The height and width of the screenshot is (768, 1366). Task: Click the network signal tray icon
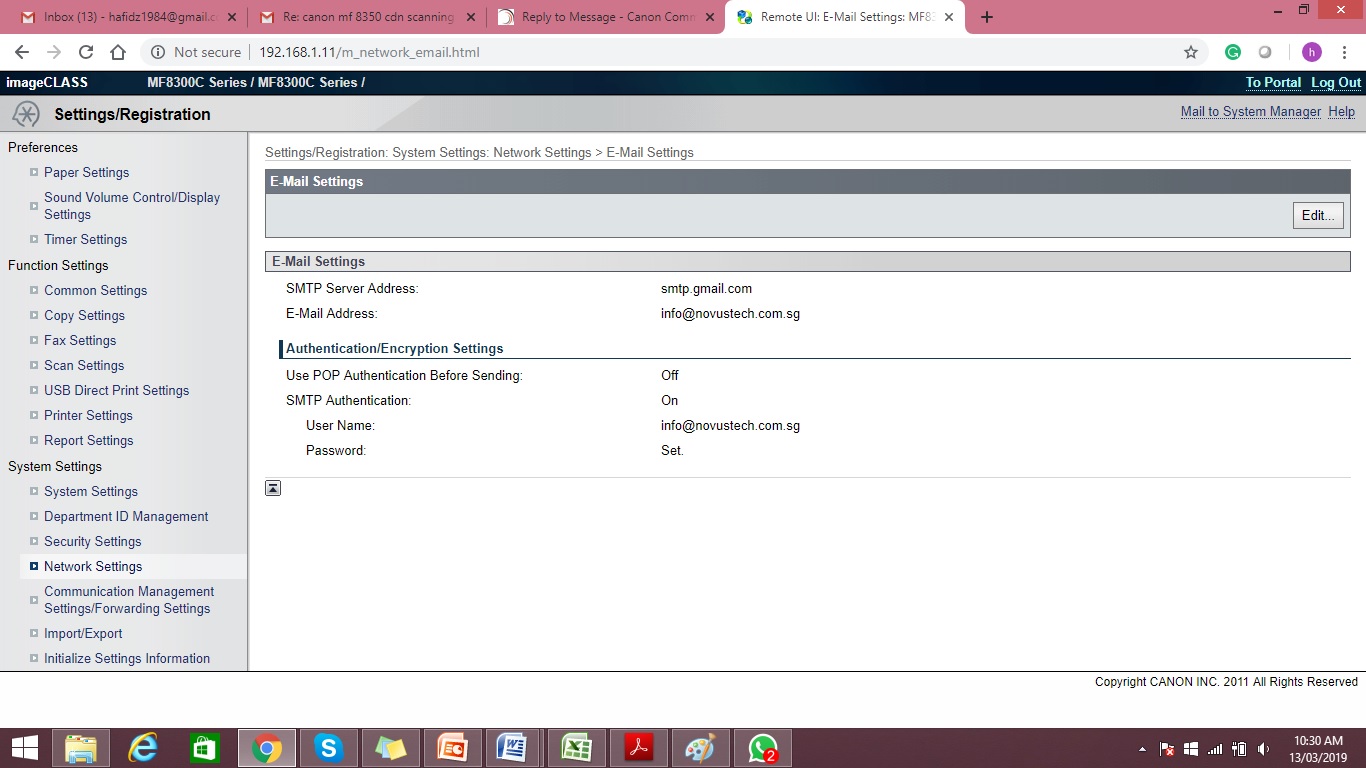click(1215, 749)
